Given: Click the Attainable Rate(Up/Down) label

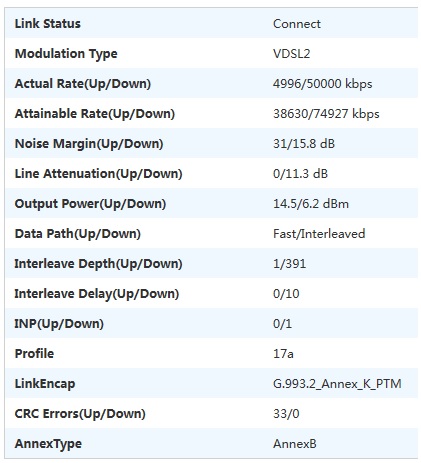Looking at the screenshot, I should click(x=95, y=114).
